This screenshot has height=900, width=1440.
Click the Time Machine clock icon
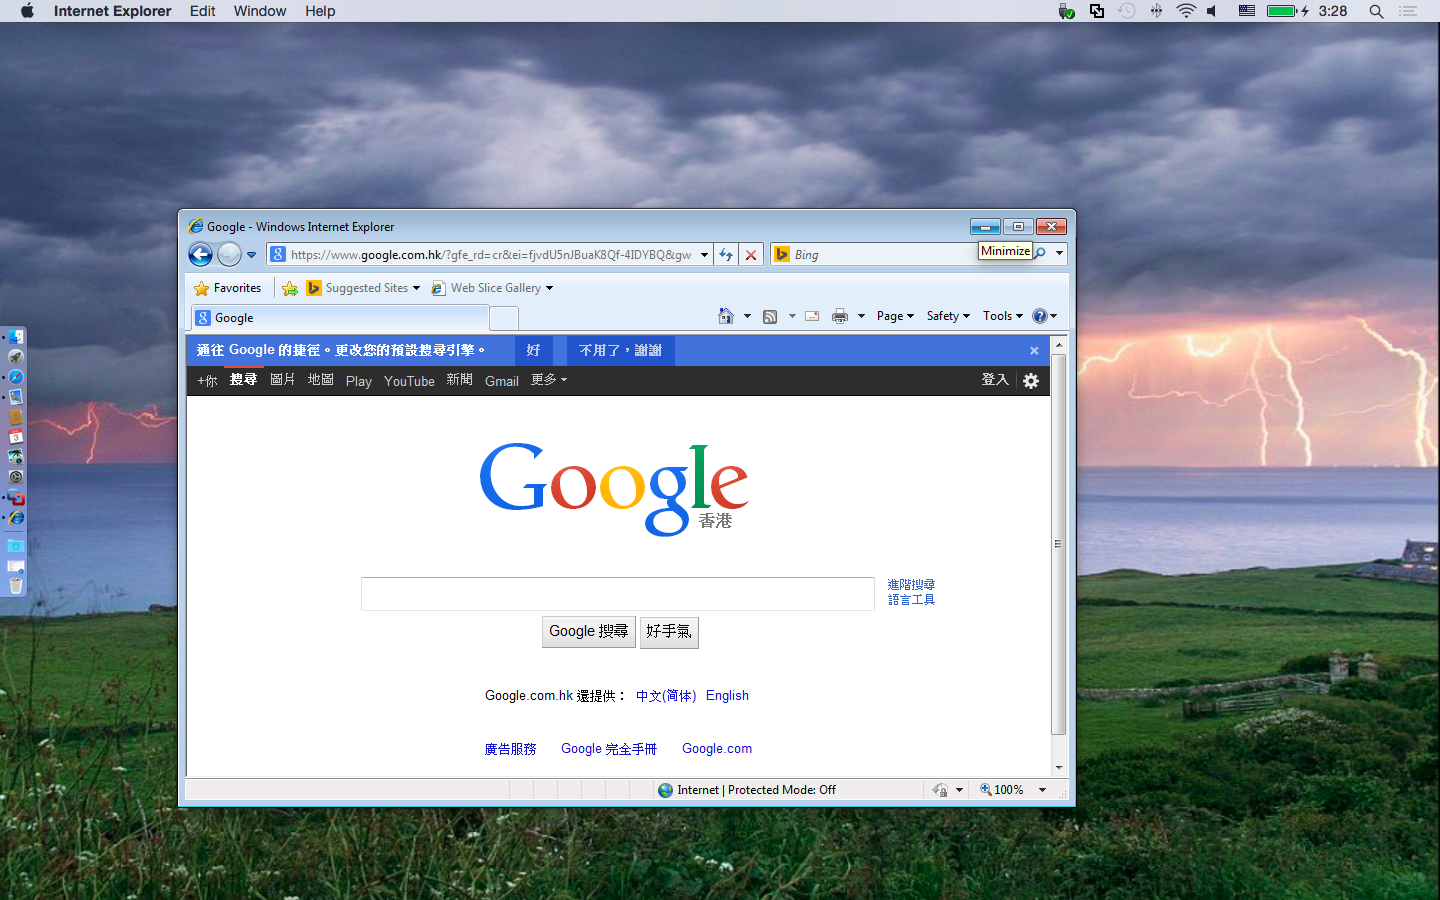[x=1126, y=11]
